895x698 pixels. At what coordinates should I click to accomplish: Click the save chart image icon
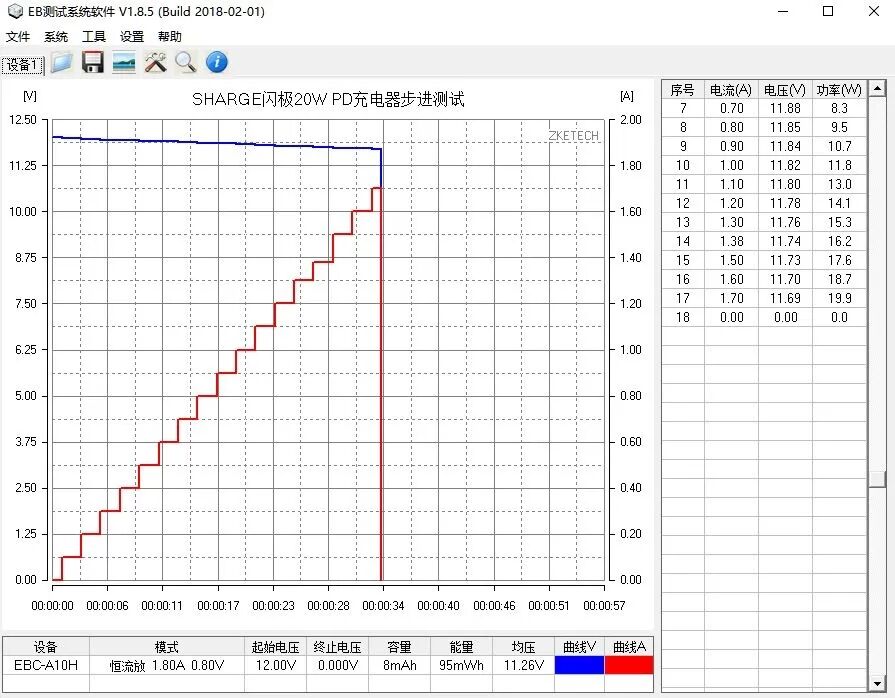click(124, 62)
